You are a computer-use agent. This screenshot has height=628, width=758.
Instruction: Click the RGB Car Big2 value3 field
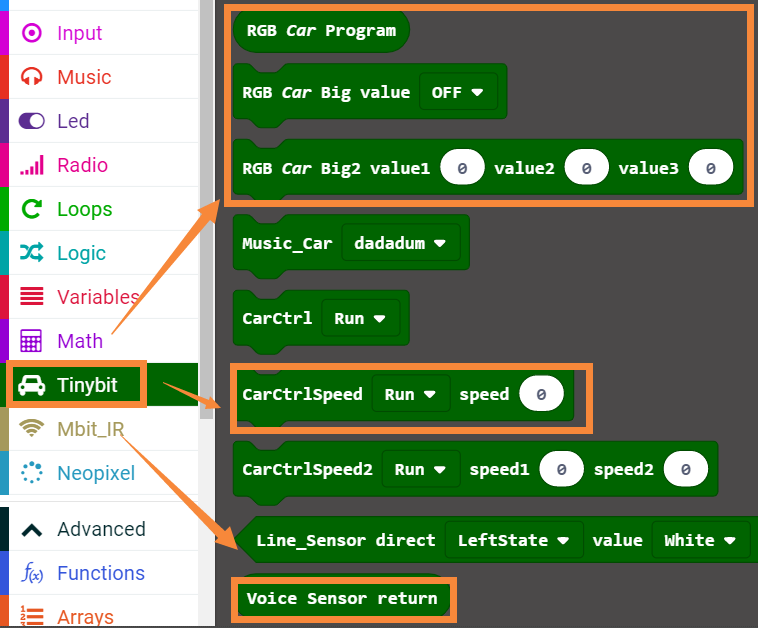tap(710, 169)
